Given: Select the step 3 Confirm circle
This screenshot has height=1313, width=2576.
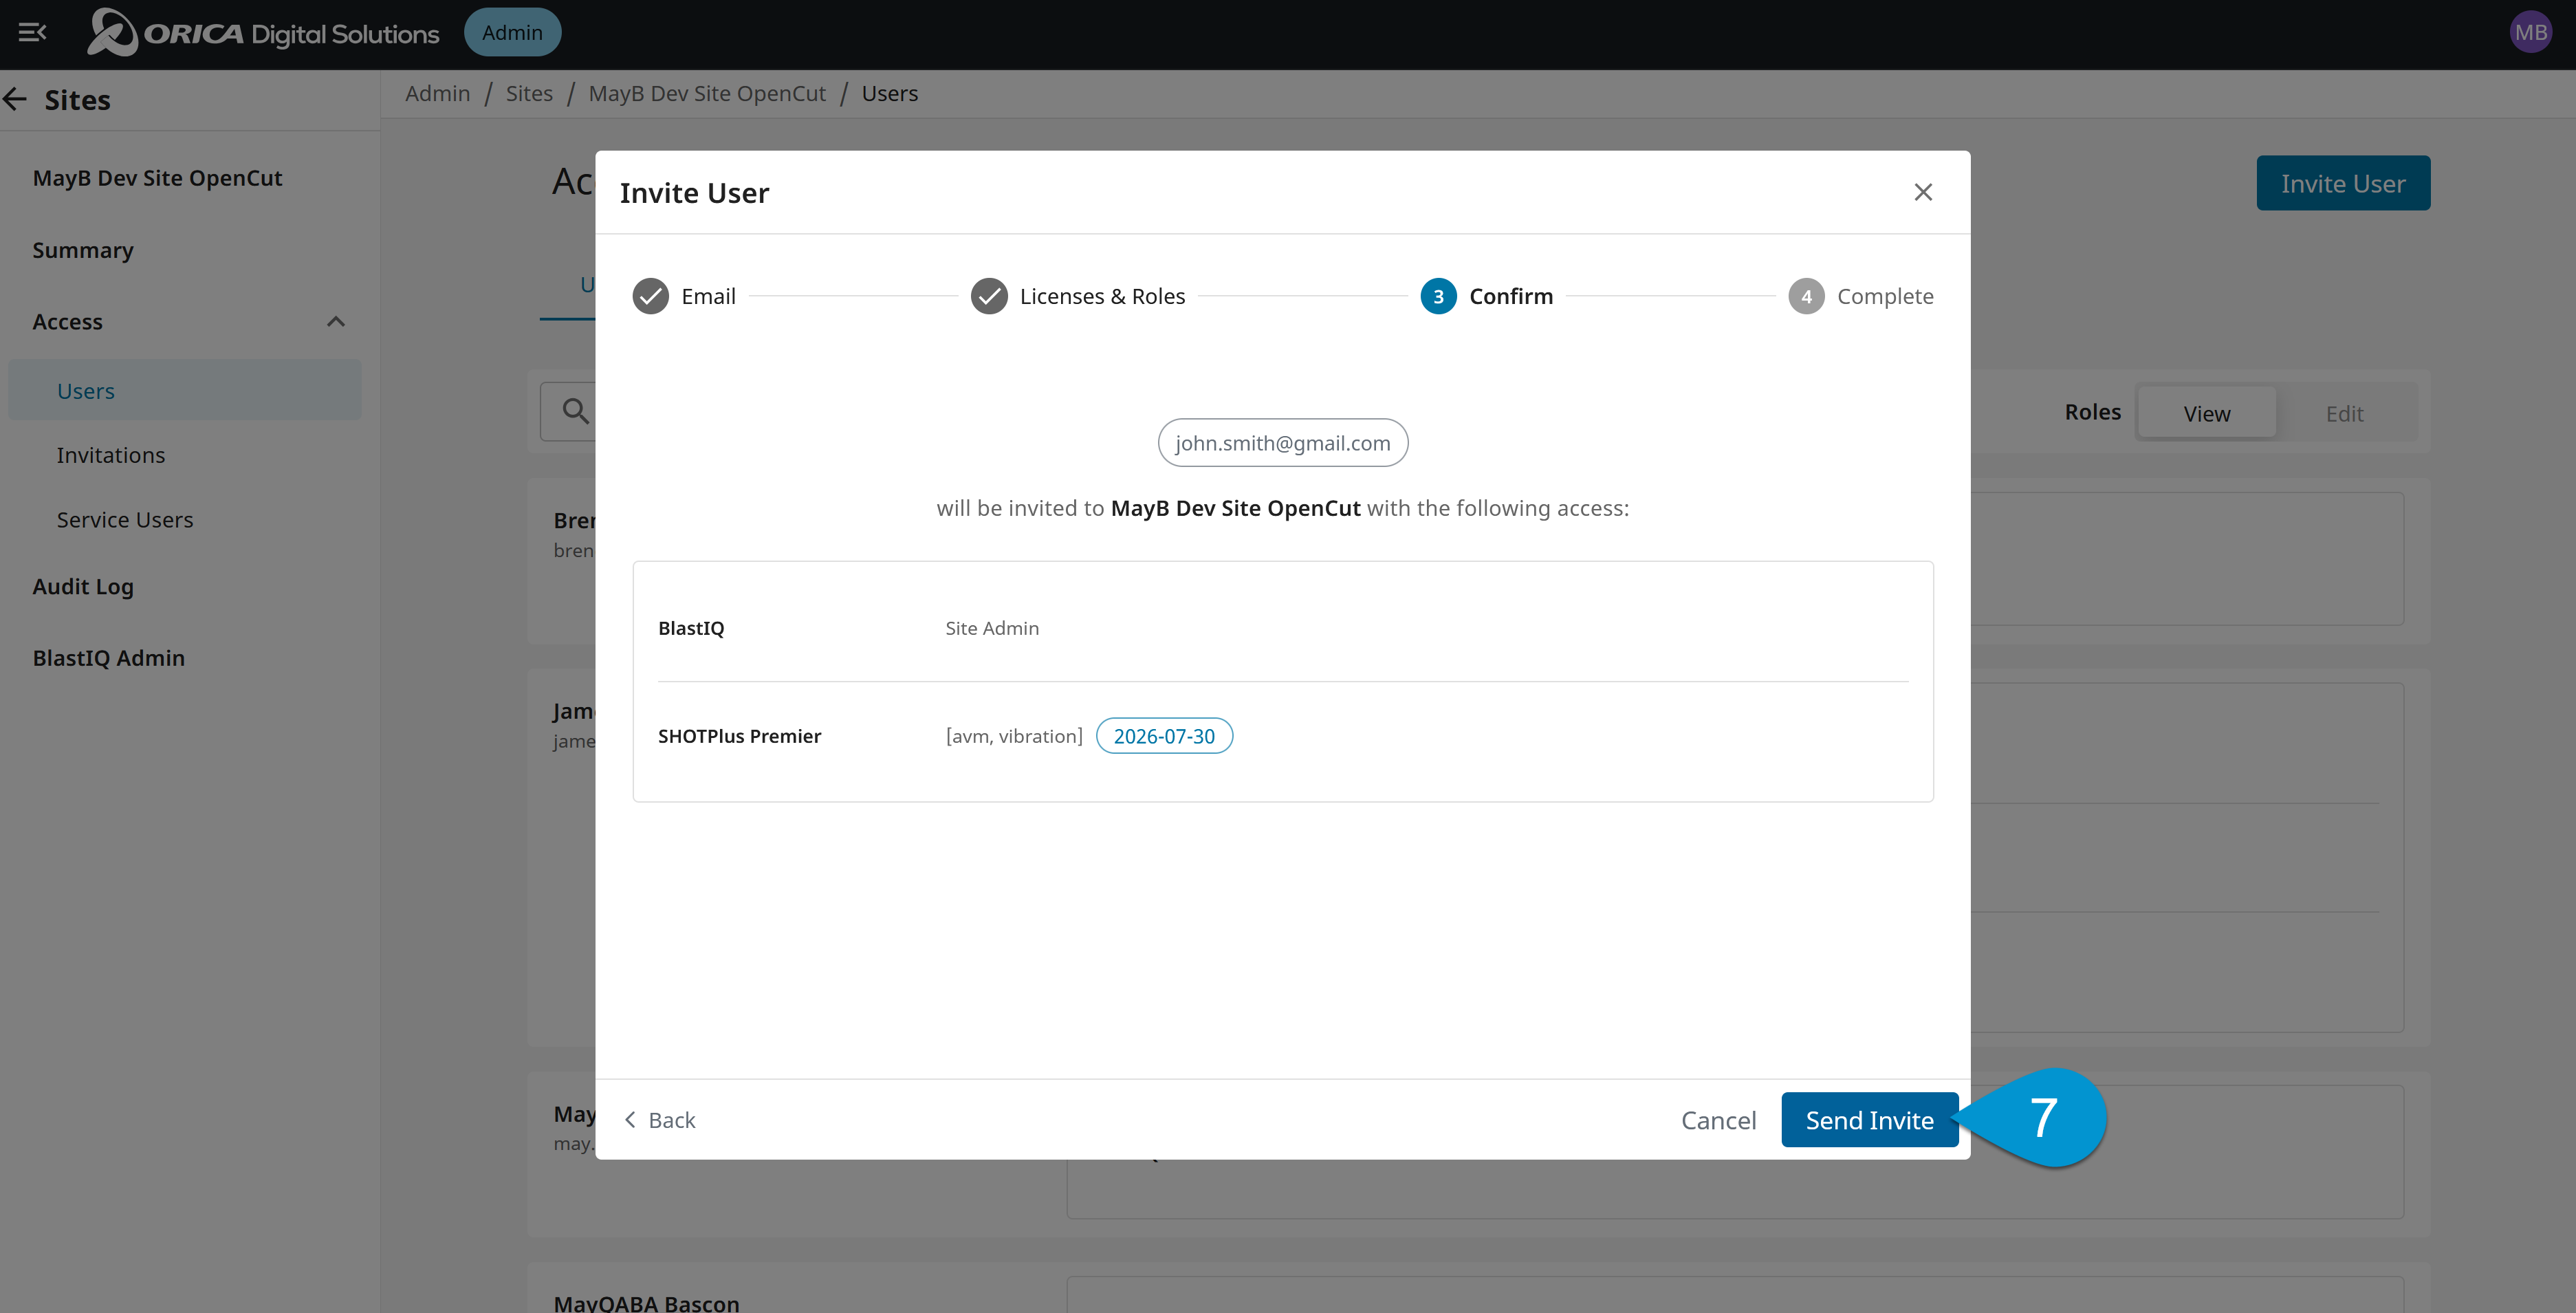Looking at the screenshot, I should [1438, 296].
